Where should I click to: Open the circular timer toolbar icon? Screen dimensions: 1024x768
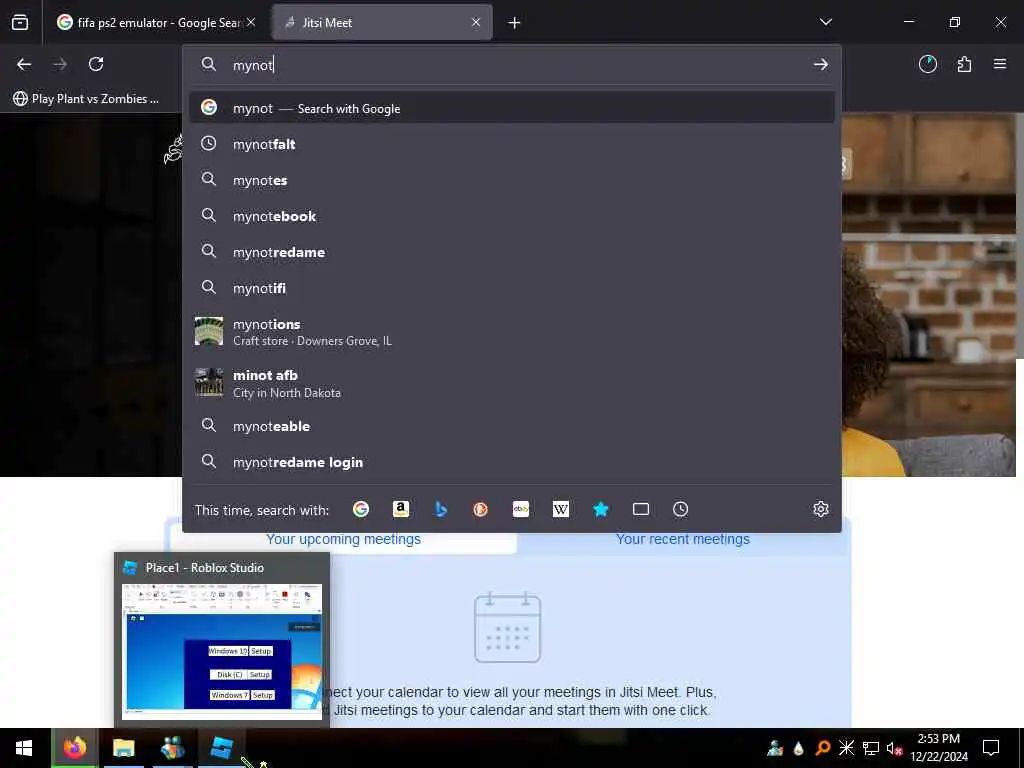928,64
